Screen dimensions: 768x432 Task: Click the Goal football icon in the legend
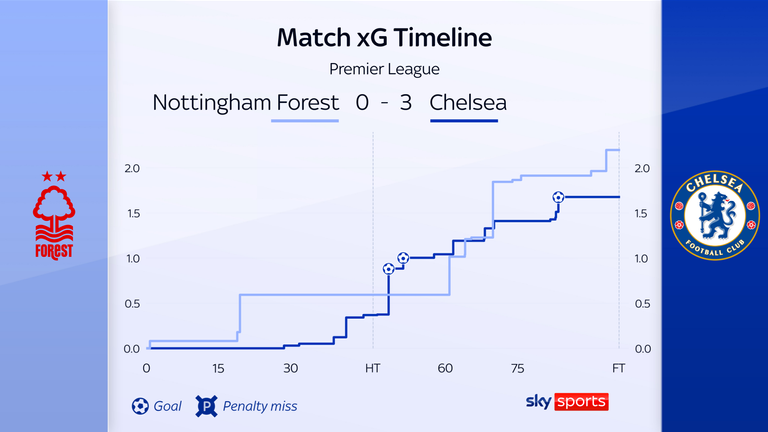click(x=139, y=406)
